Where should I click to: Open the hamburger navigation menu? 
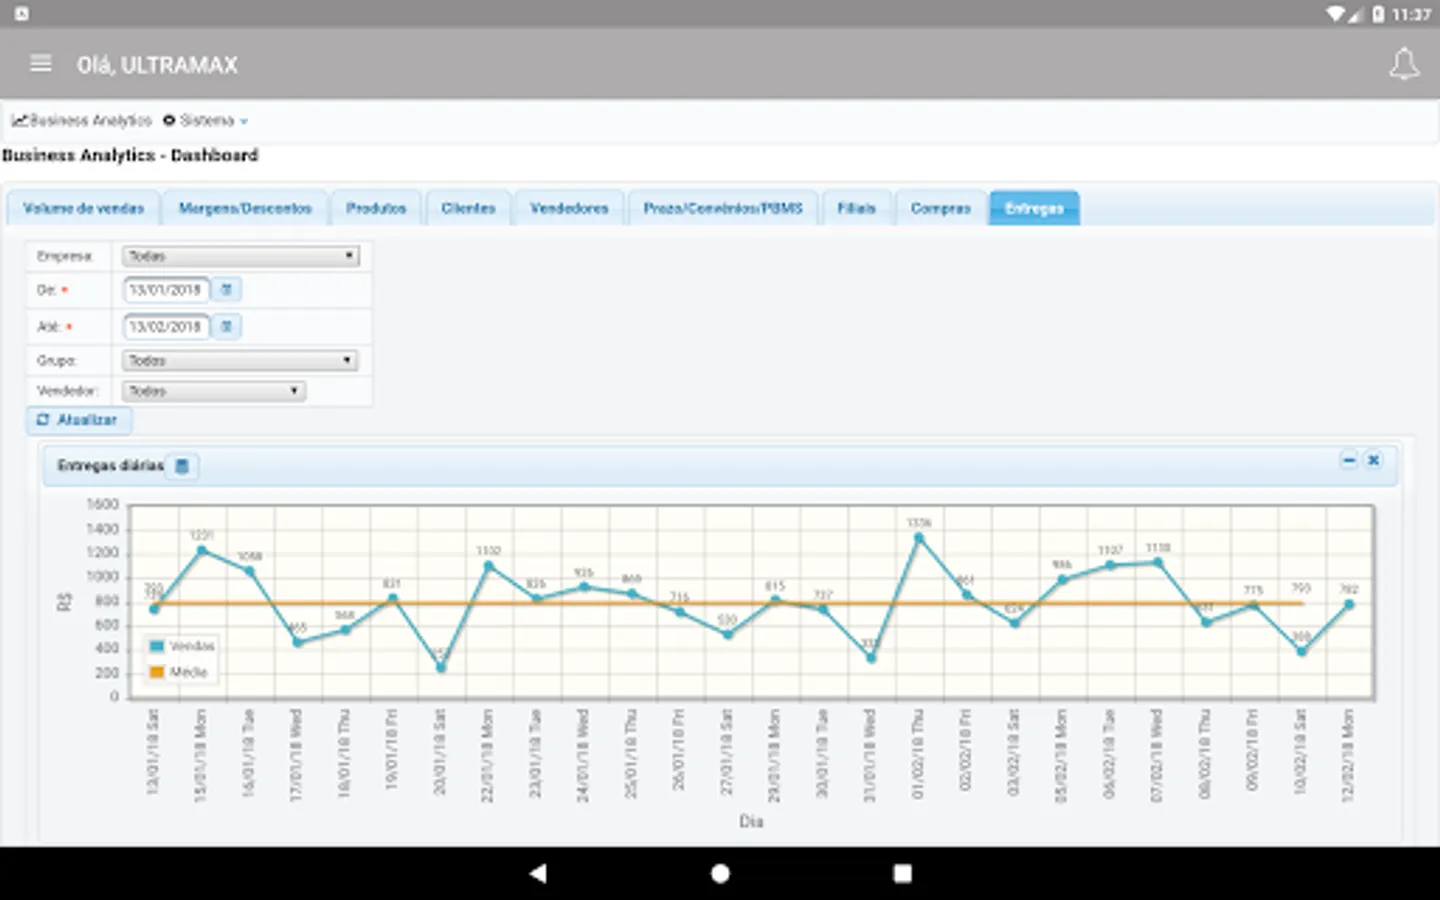41,64
